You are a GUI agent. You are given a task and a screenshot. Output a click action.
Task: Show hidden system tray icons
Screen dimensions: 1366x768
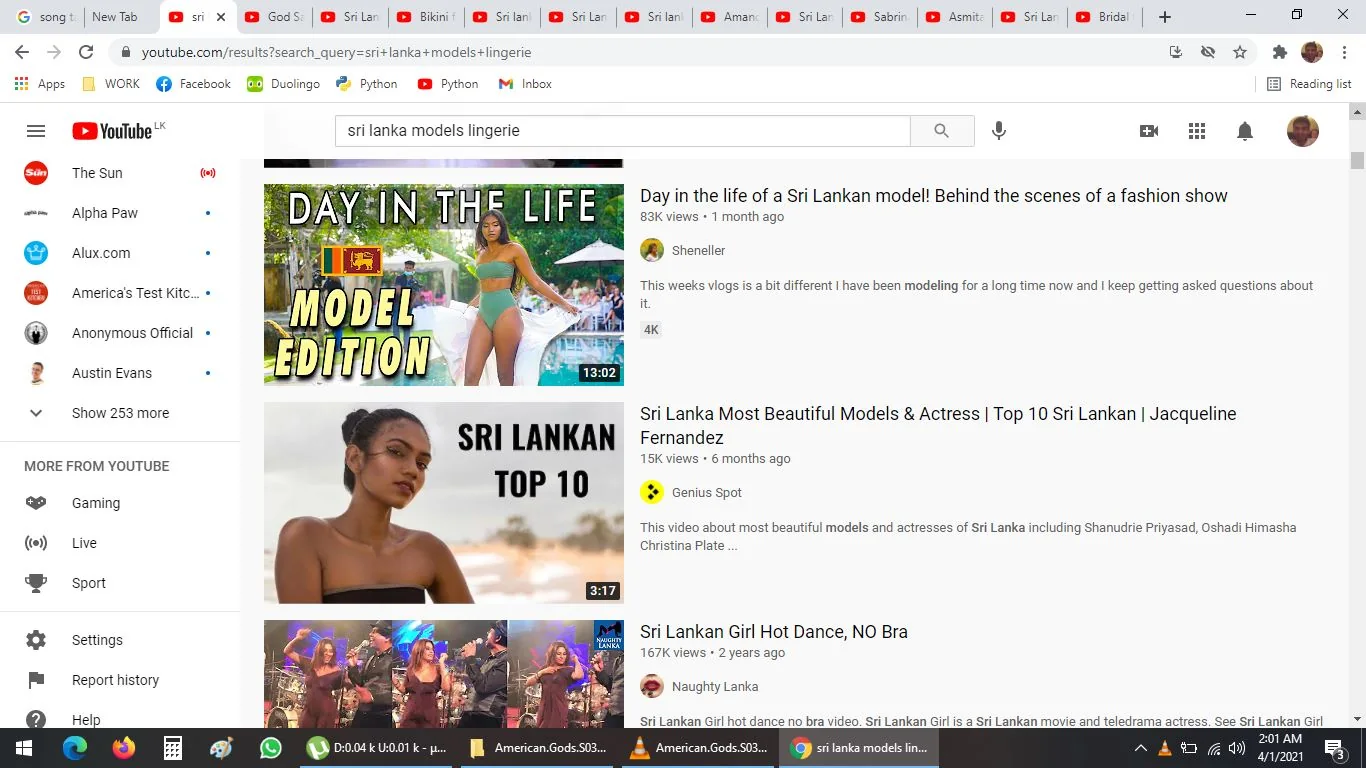point(1140,748)
